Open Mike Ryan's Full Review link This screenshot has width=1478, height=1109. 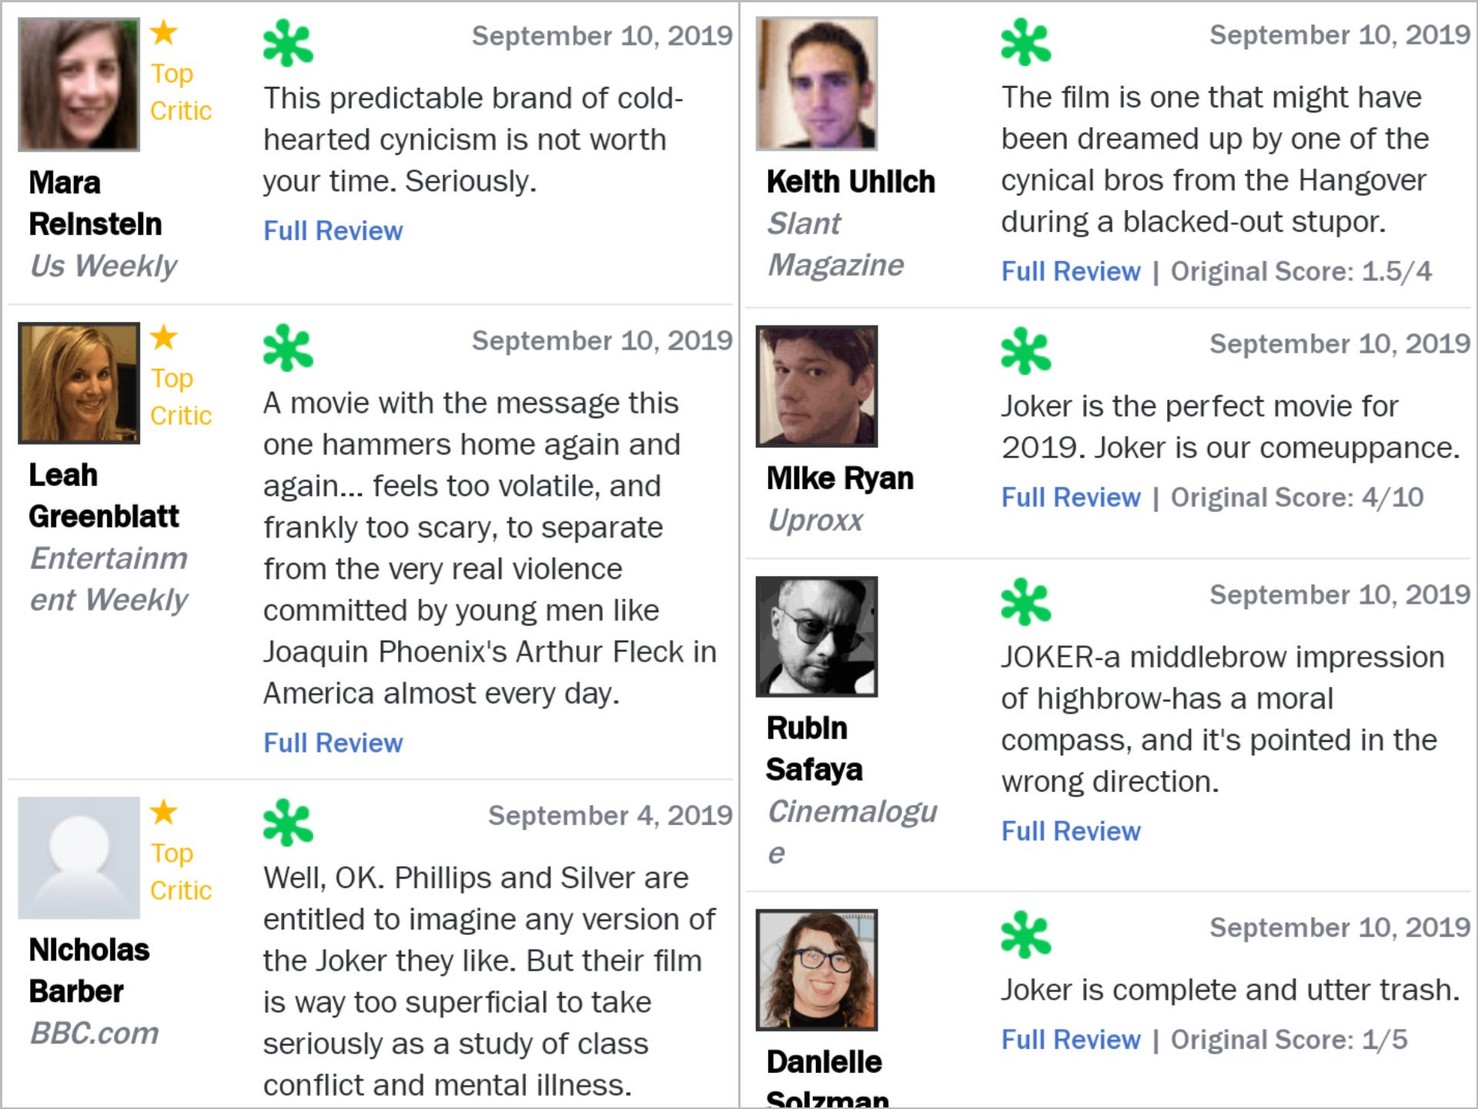1071,498
